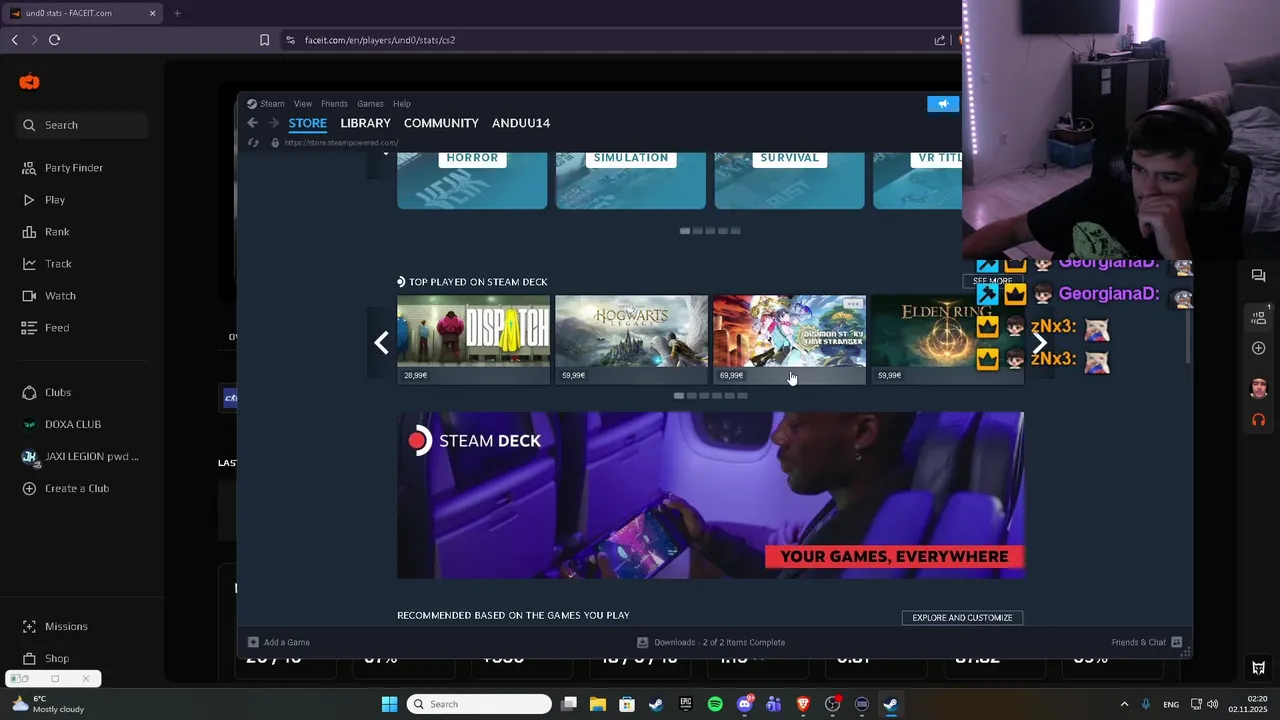The height and width of the screenshot is (720, 1280).
Task: Open Rank page in FACEIT sidebar
Action: tap(46, 232)
